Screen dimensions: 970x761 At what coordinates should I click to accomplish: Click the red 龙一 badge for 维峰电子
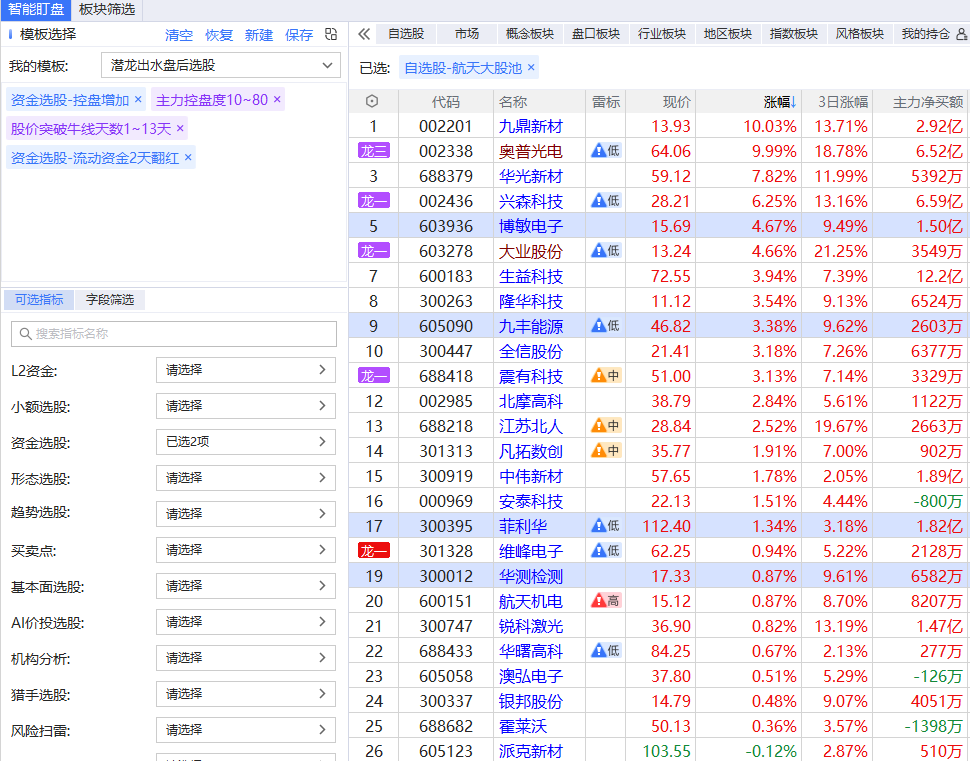click(373, 551)
